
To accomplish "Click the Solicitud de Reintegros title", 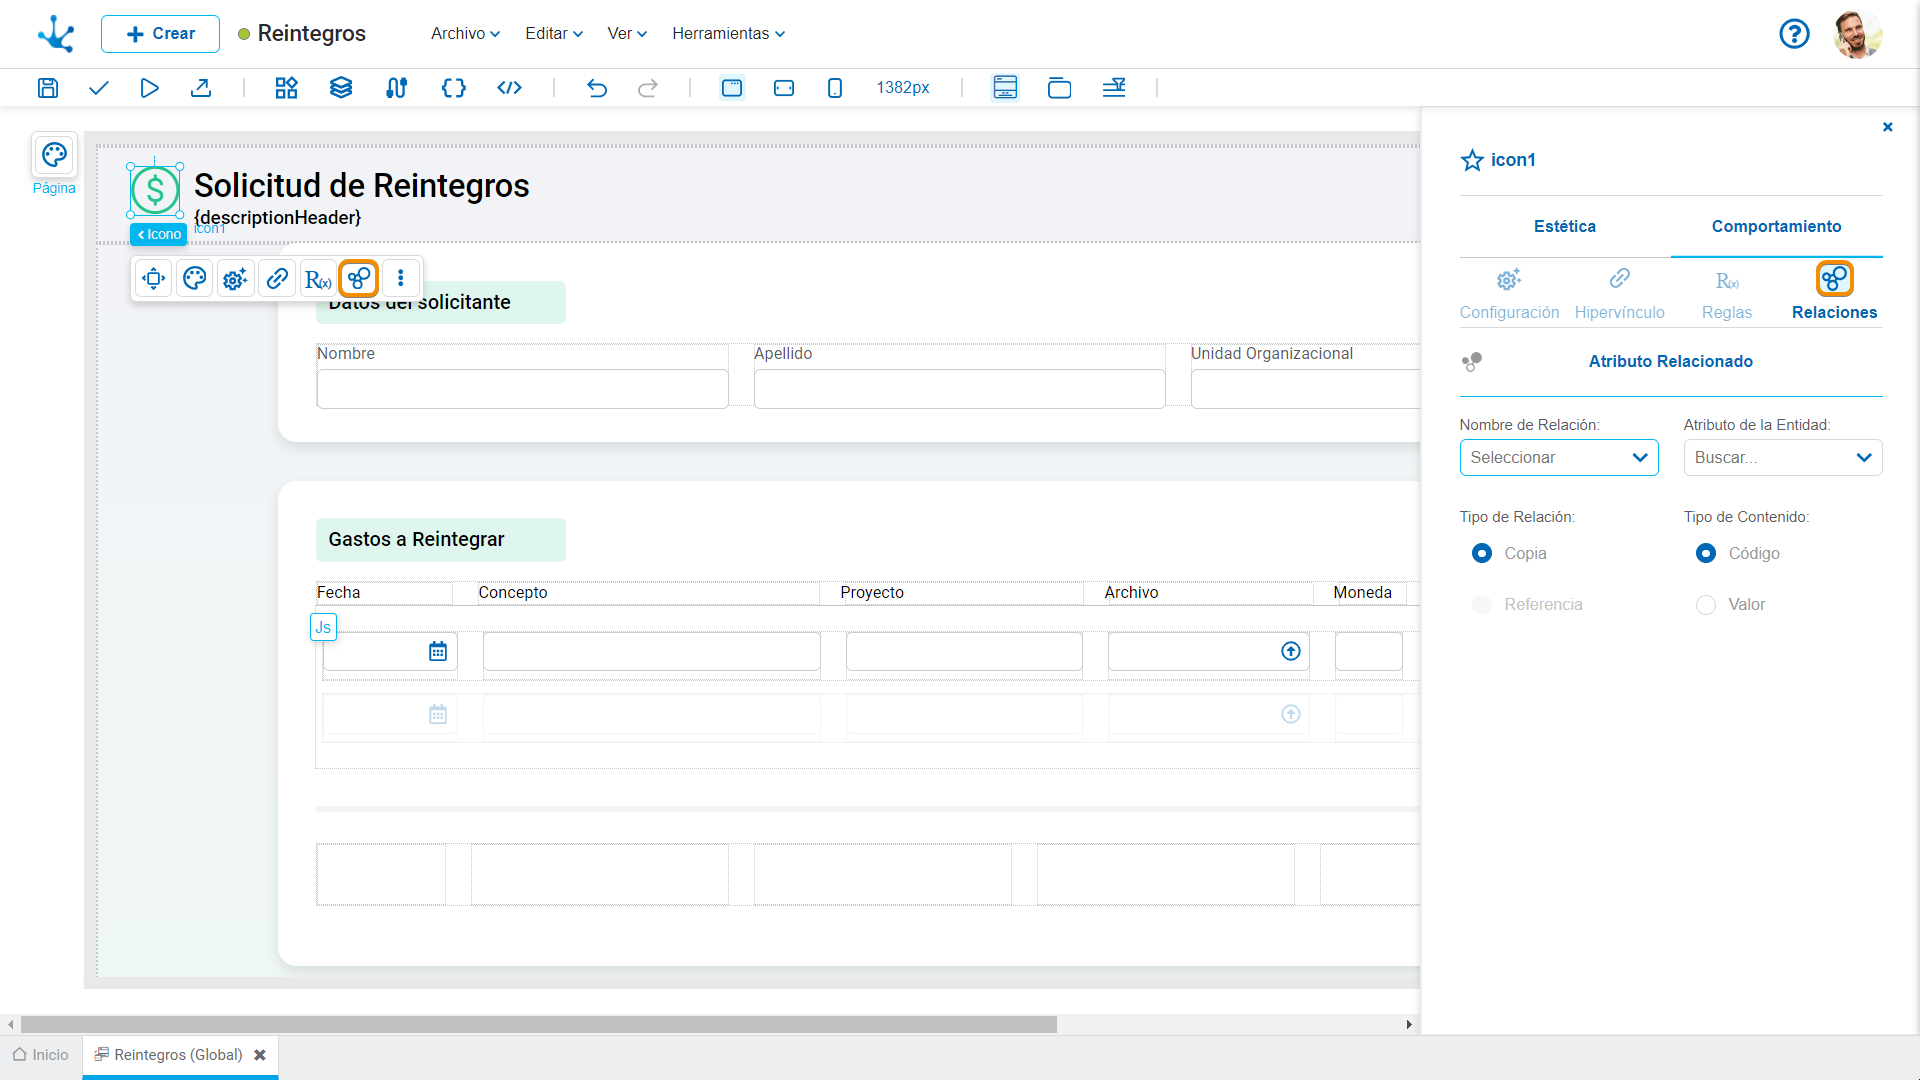I will 361,186.
